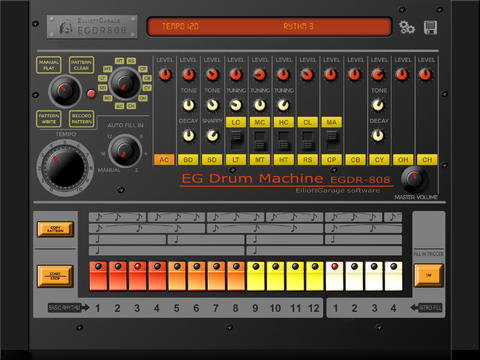Click the CH level knob
Image resolution: width=480 pixels, height=360 pixels.
(x=425, y=74)
